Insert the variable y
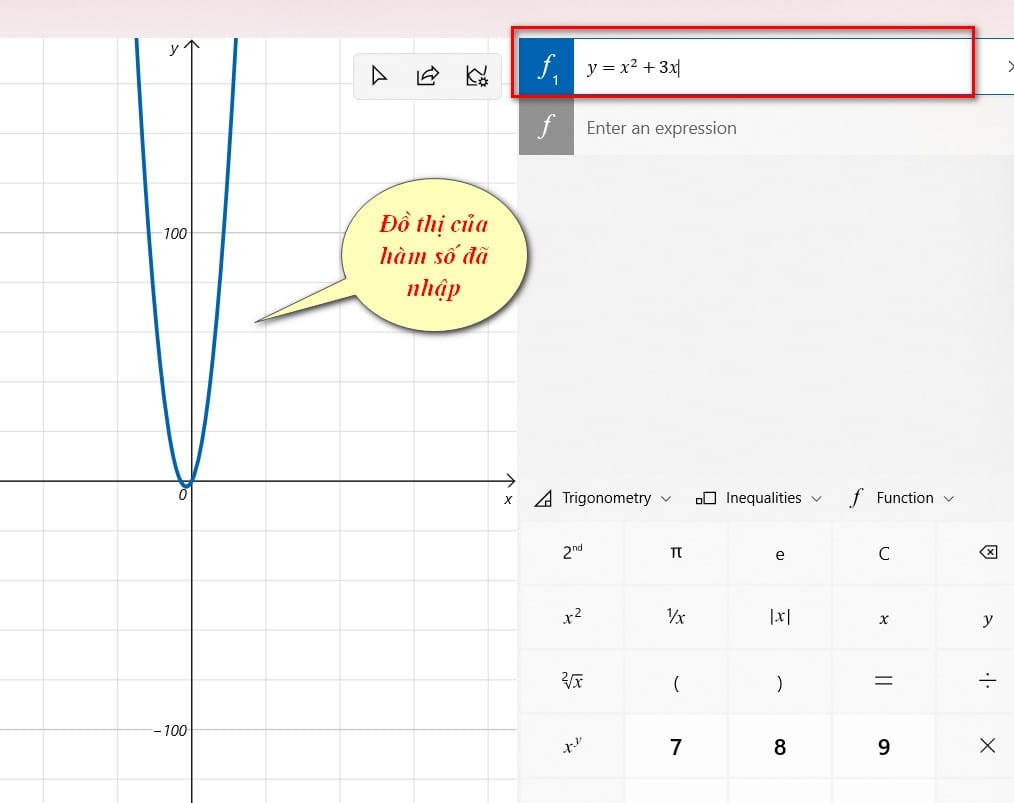 (x=987, y=617)
